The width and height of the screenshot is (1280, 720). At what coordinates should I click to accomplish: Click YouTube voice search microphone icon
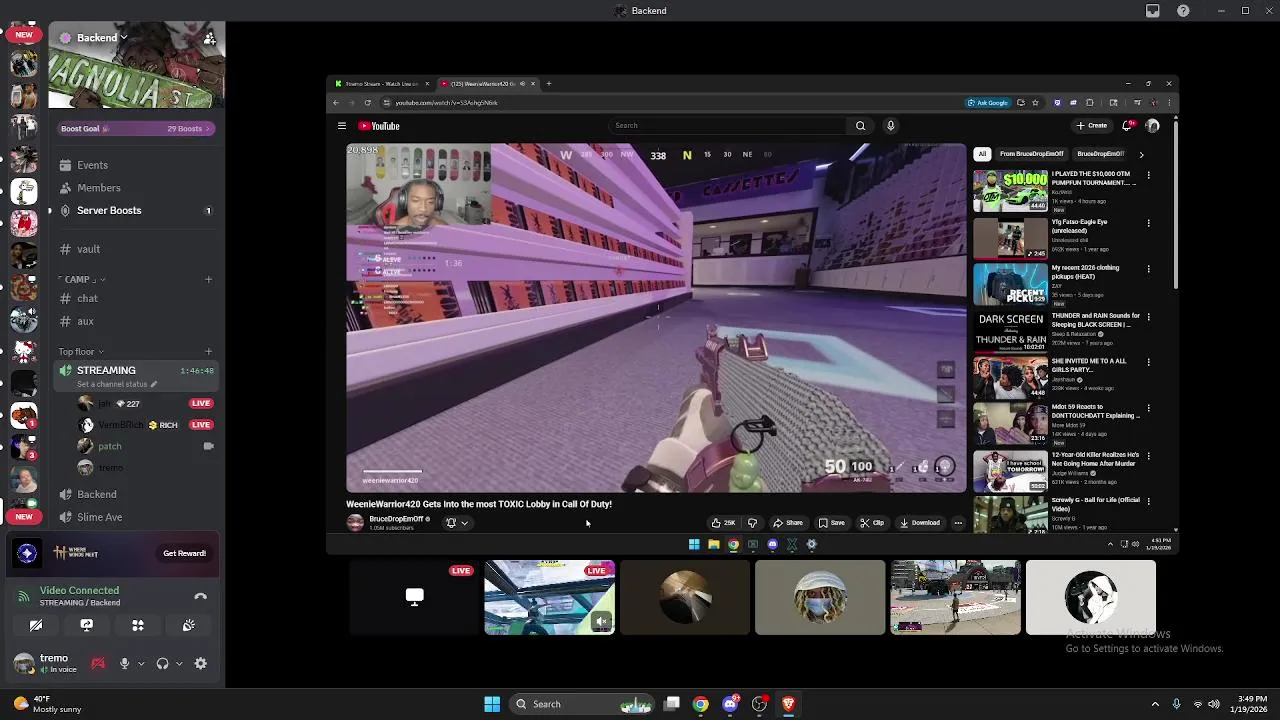point(890,126)
